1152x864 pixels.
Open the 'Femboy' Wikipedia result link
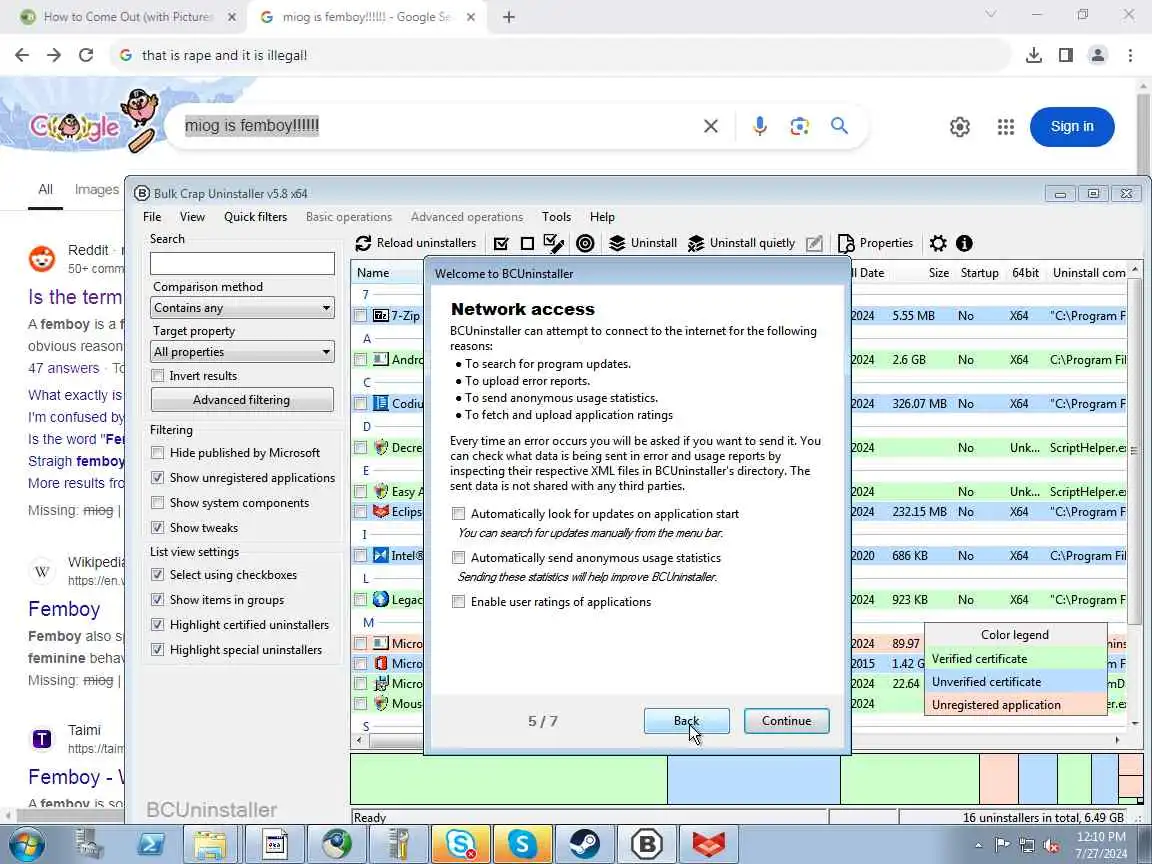tap(64, 609)
